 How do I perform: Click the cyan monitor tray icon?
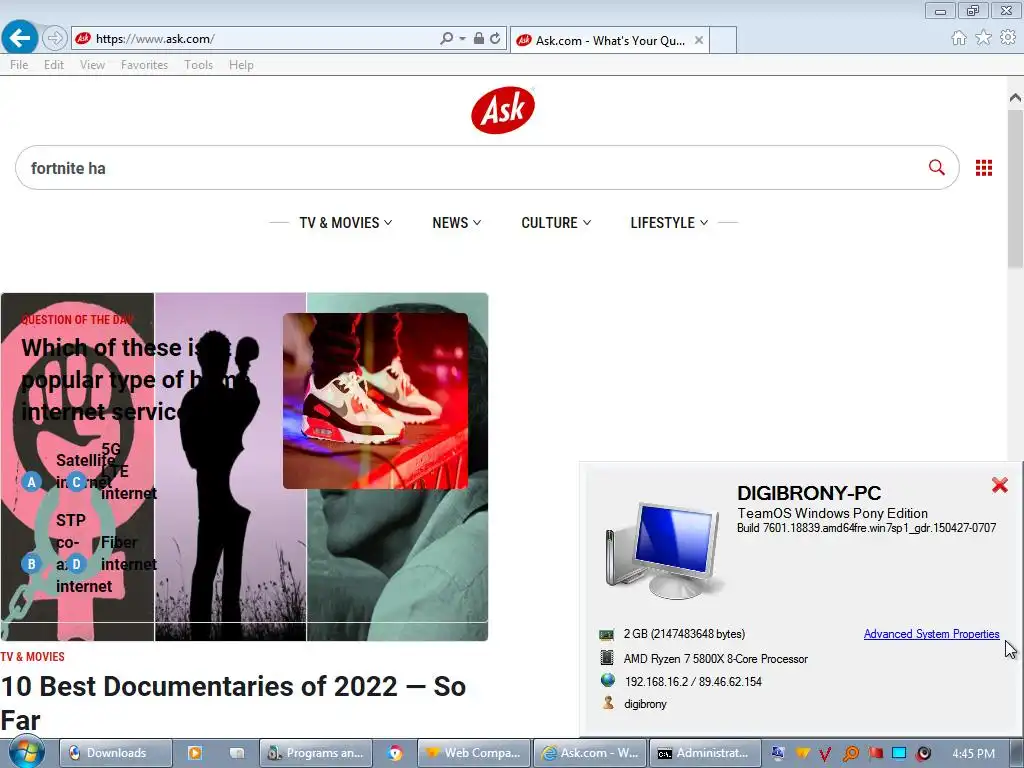(x=899, y=754)
